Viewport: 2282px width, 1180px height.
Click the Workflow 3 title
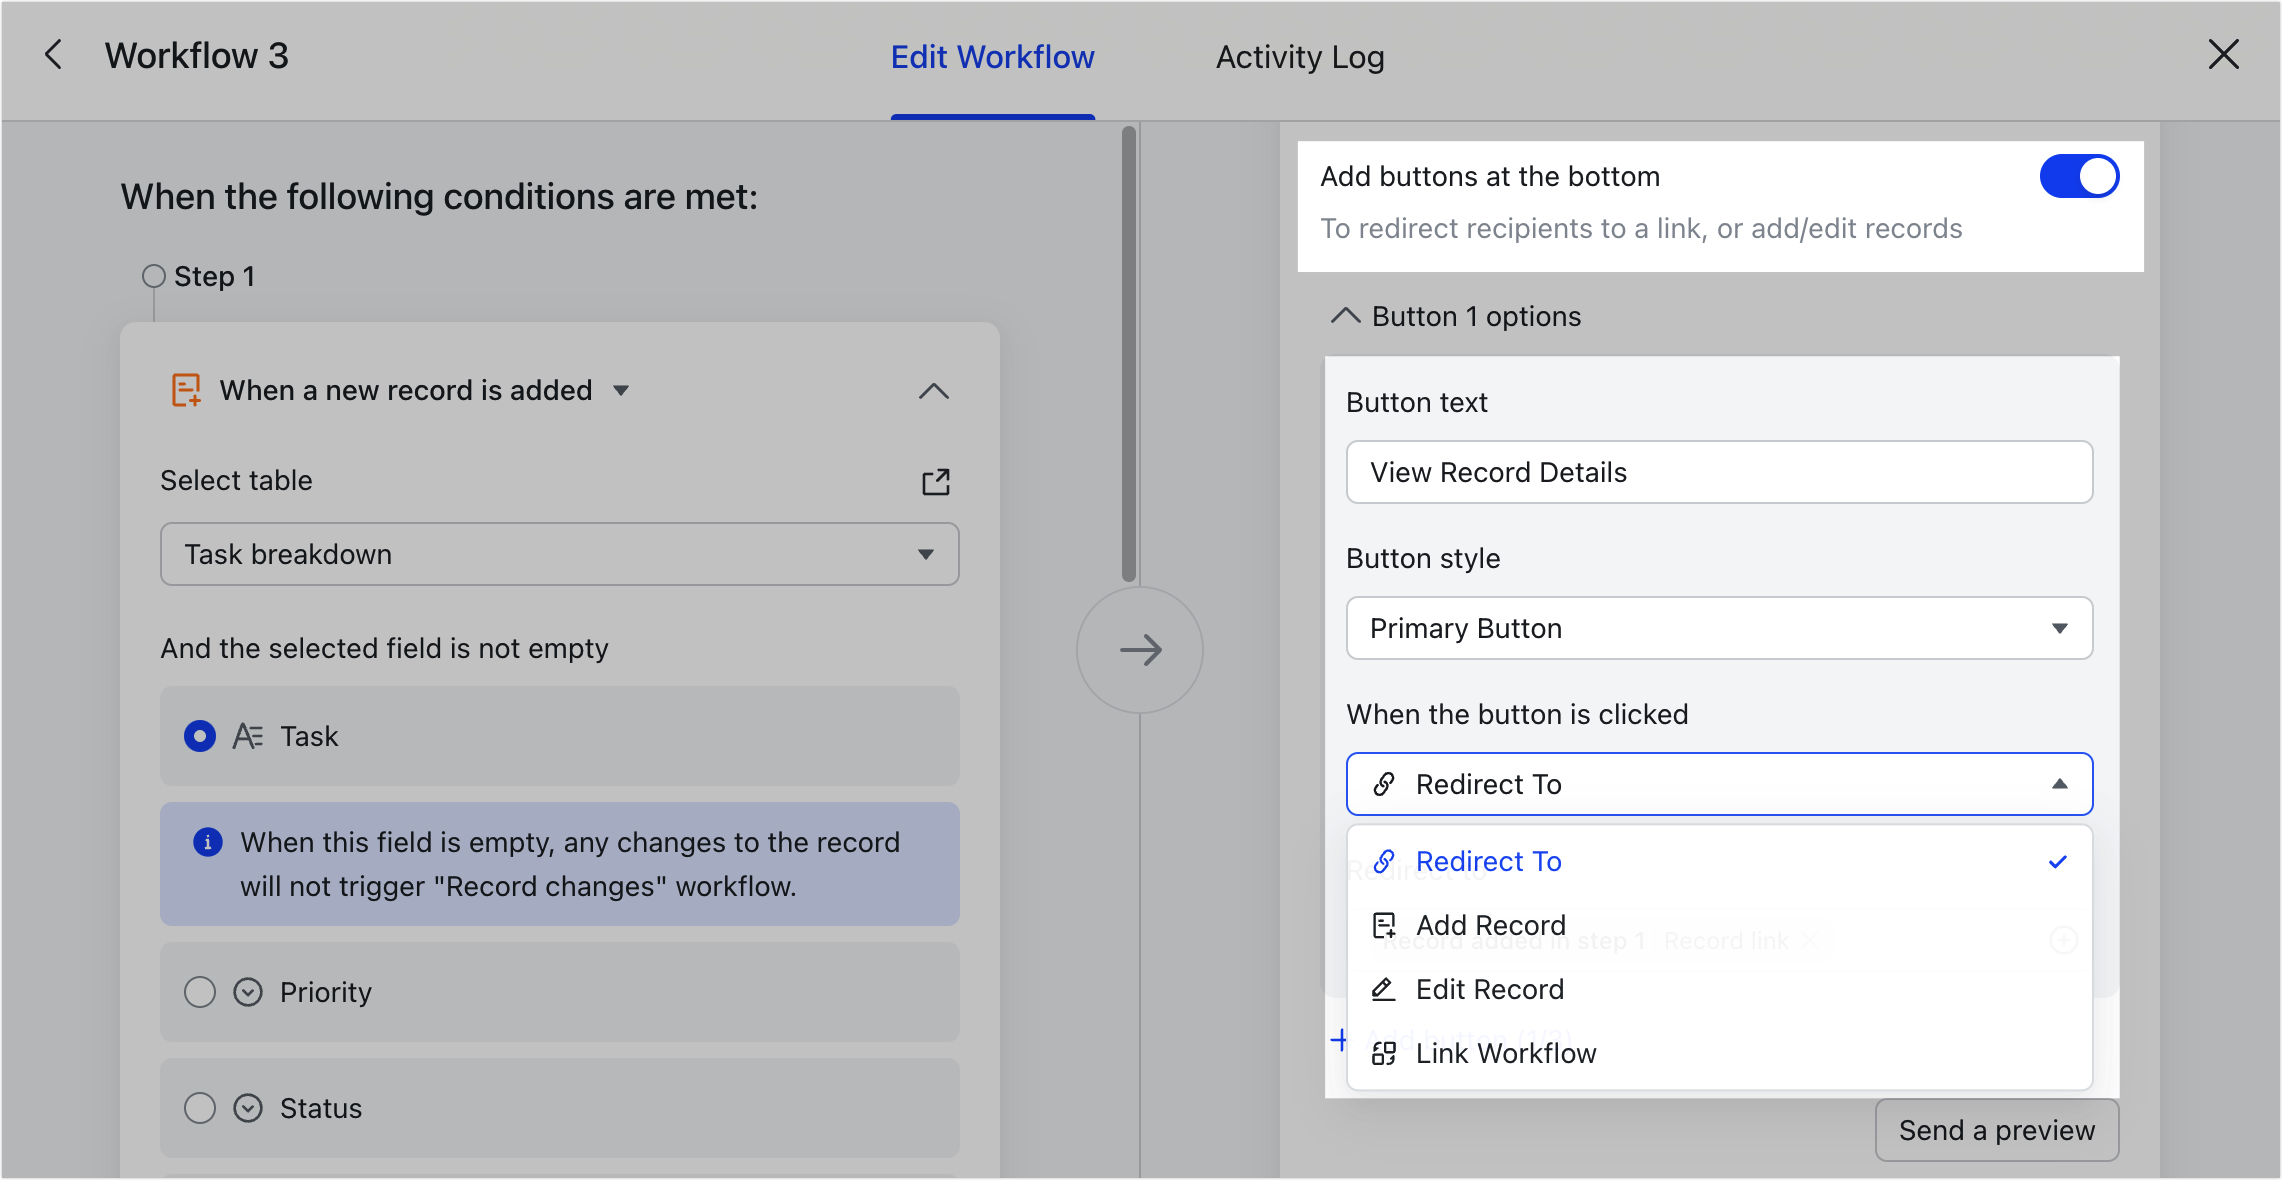pos(196,56)
